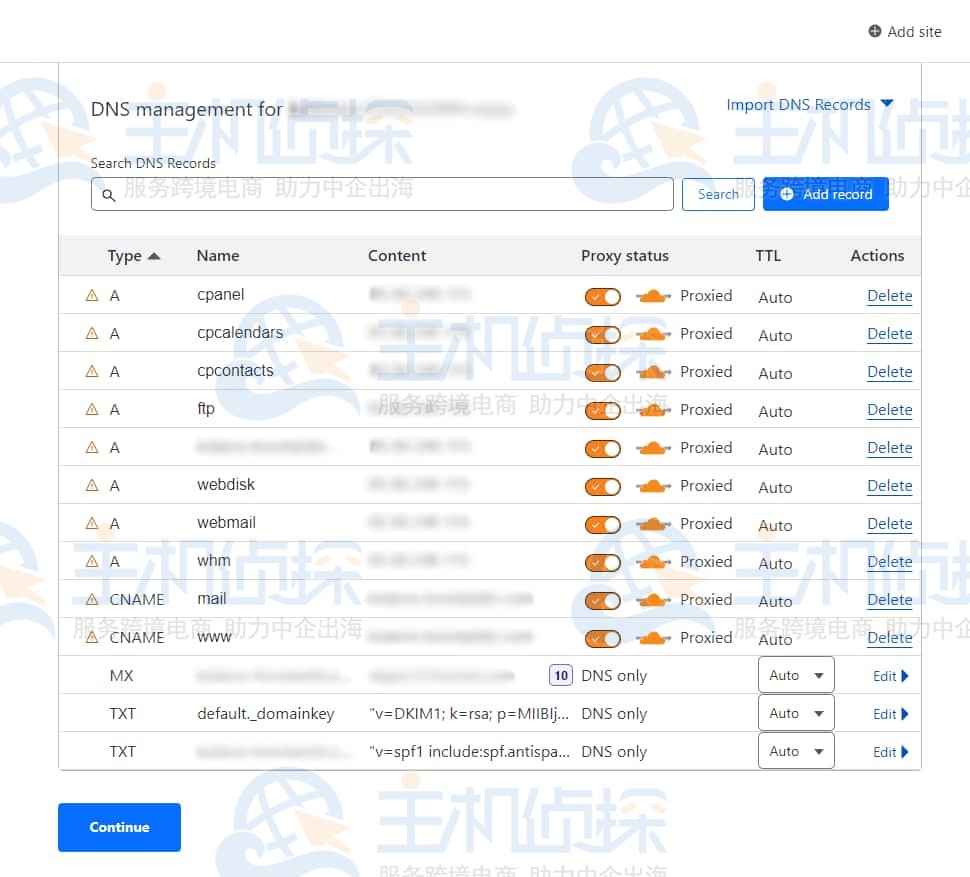
Task: Turn off proxying for the mail CNAME record
Action: (603, 600)
